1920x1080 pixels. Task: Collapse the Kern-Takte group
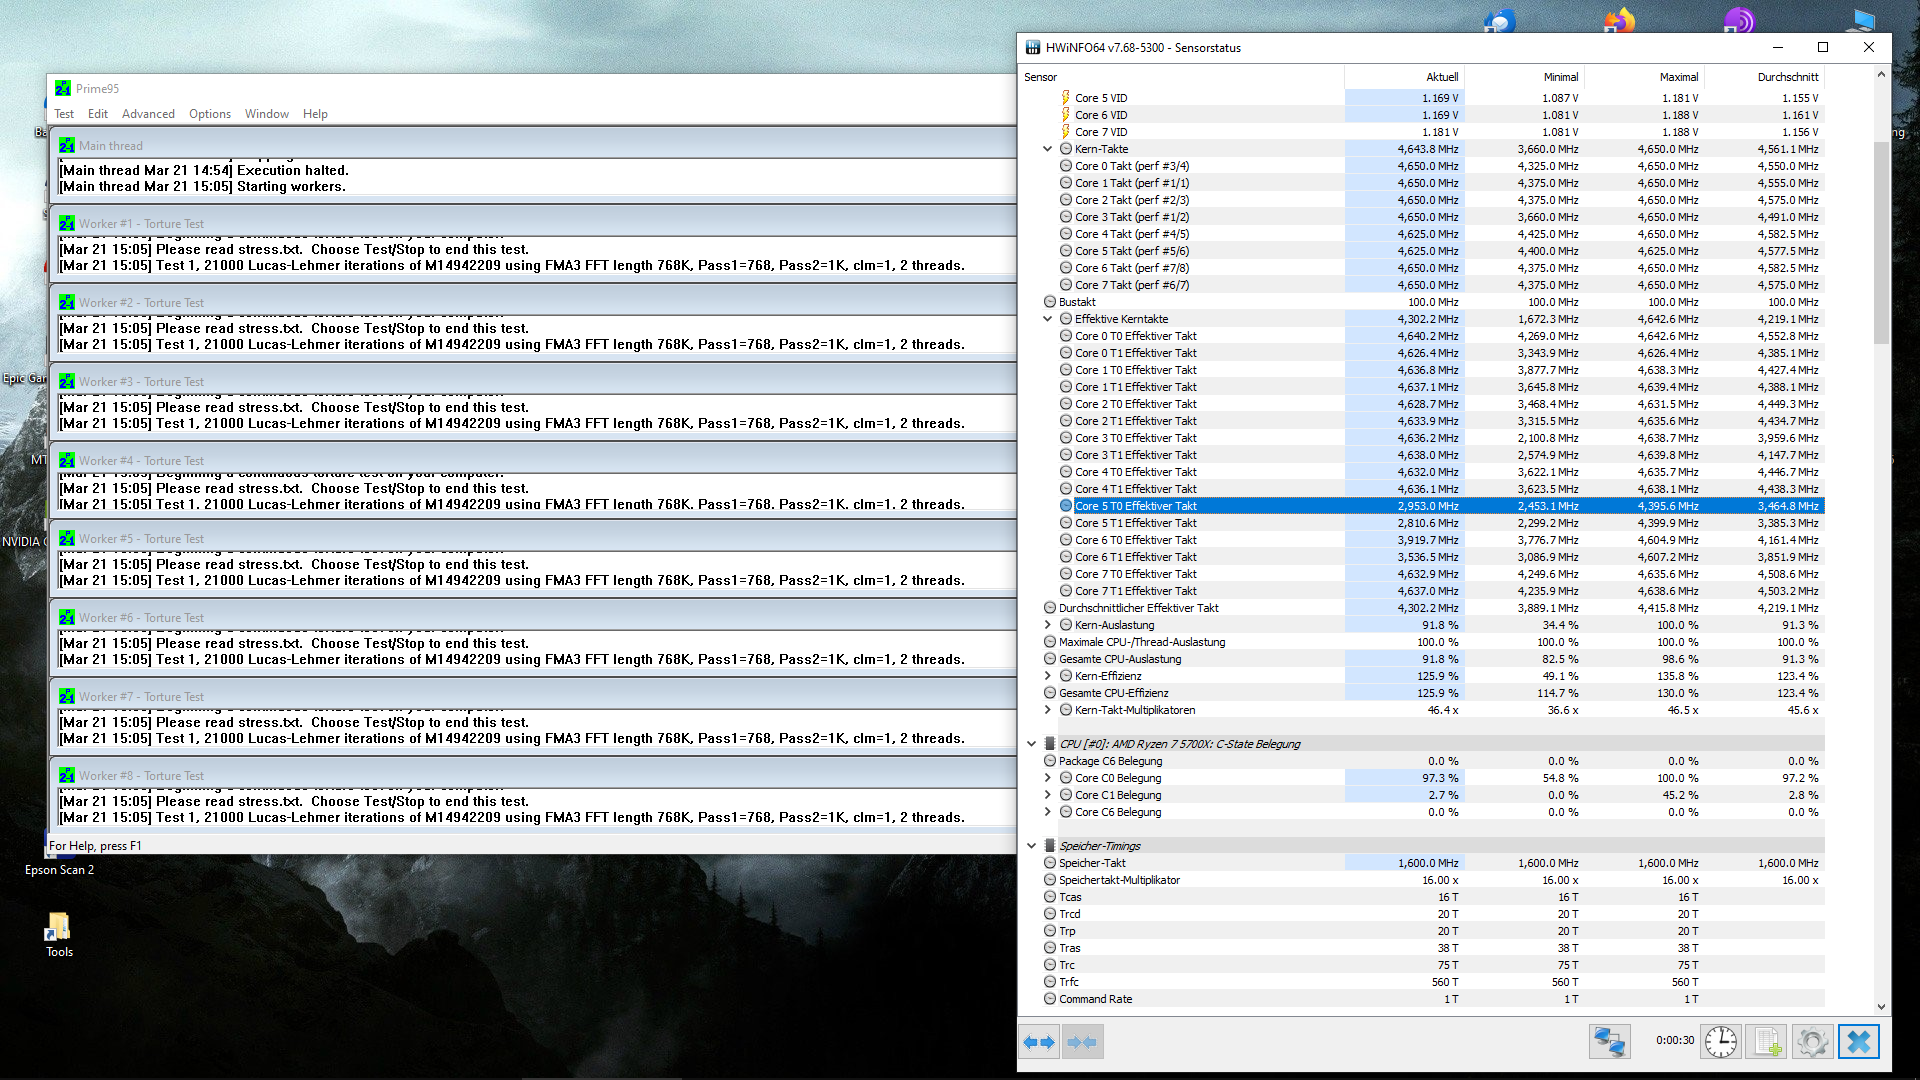click(1047, 149)
